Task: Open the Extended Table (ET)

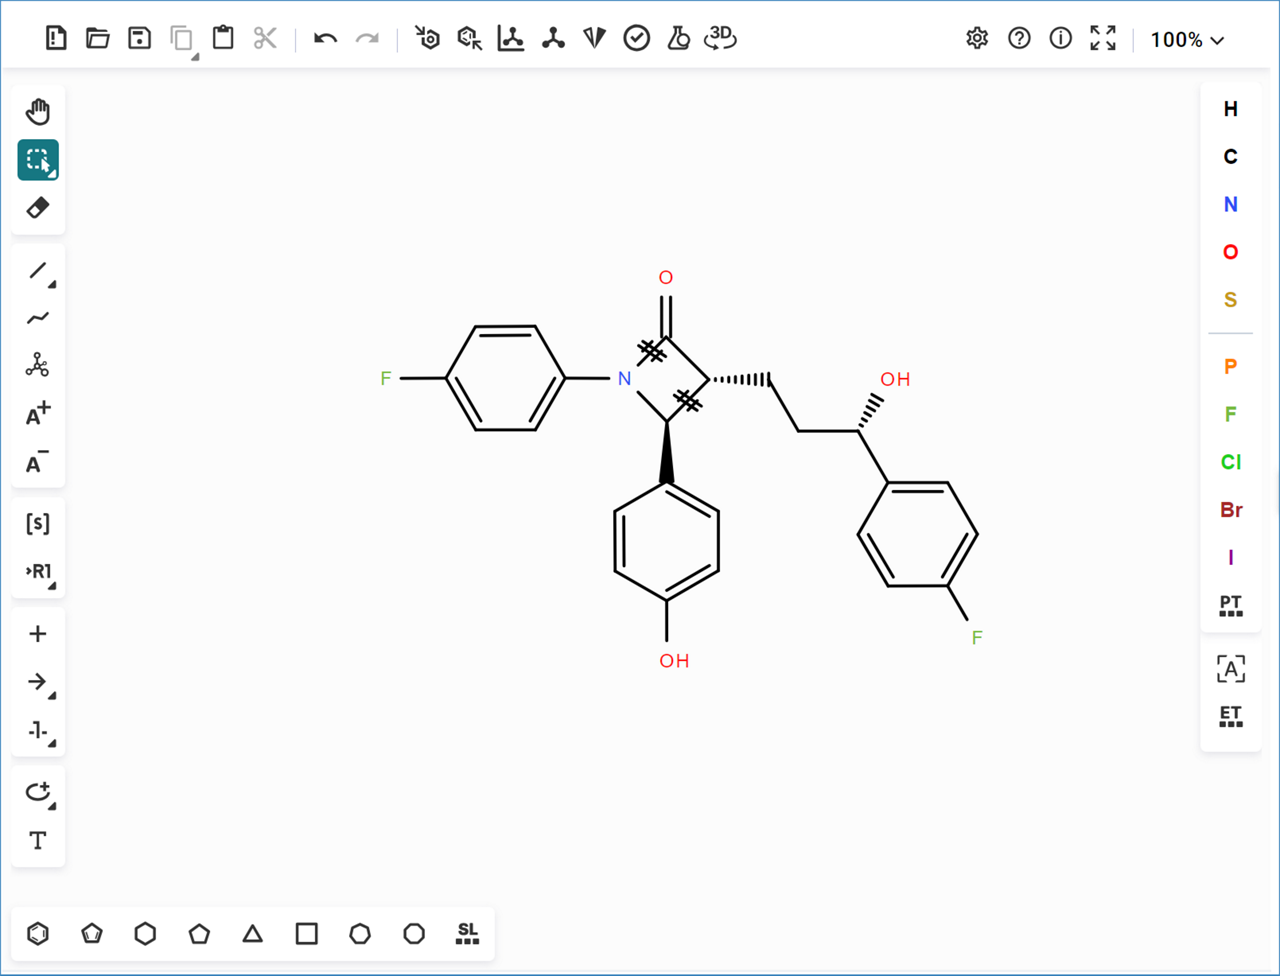Action: (x=1231, y=716)
